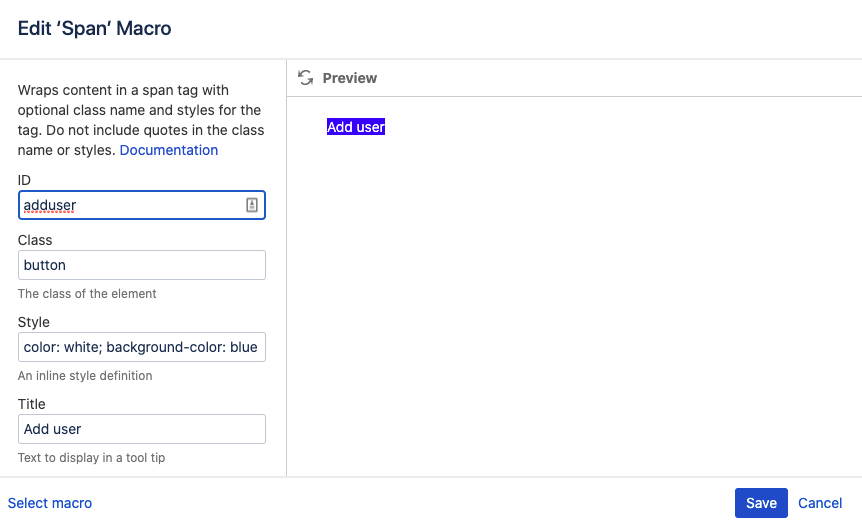862x527 pixels.
Task: Save the Span macro changes
Action: [x=761, y=503]
